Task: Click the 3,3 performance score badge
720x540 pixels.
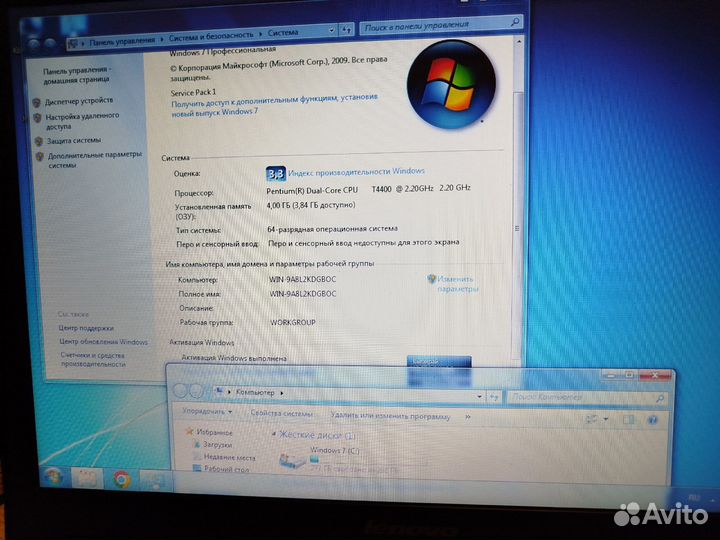Action: 276,174
